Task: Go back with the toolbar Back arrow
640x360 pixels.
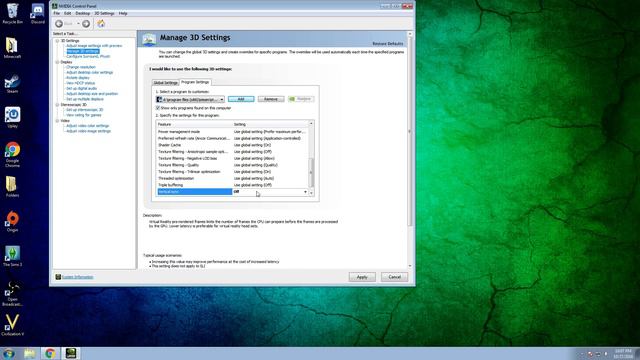Action: pyautogui.click(x=59, y=24)
